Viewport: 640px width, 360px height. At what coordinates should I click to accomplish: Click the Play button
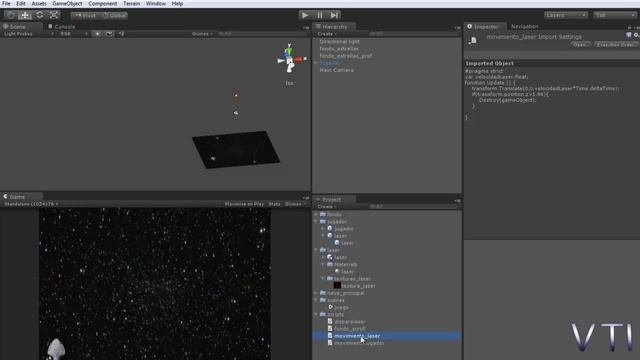click(x=305, y=16)
